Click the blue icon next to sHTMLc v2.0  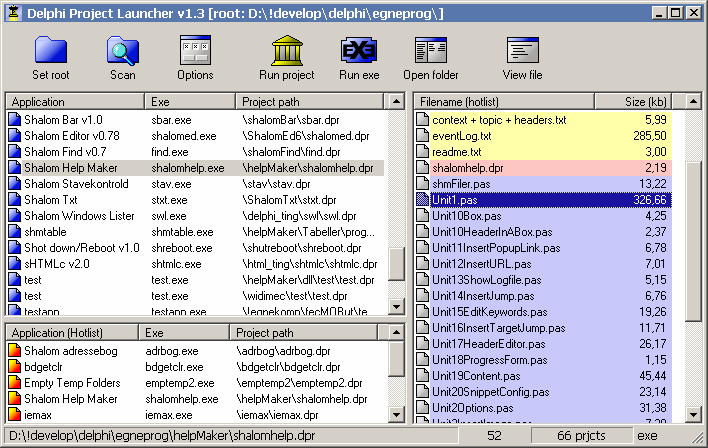click(14, 264)
